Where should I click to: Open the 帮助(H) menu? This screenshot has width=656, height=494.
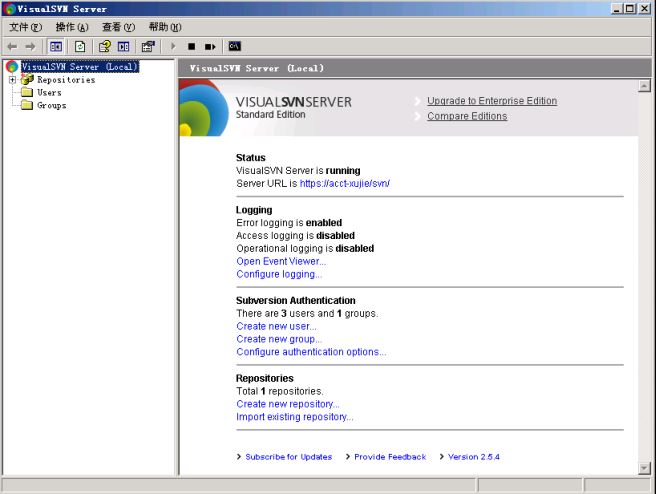point(165,27)
